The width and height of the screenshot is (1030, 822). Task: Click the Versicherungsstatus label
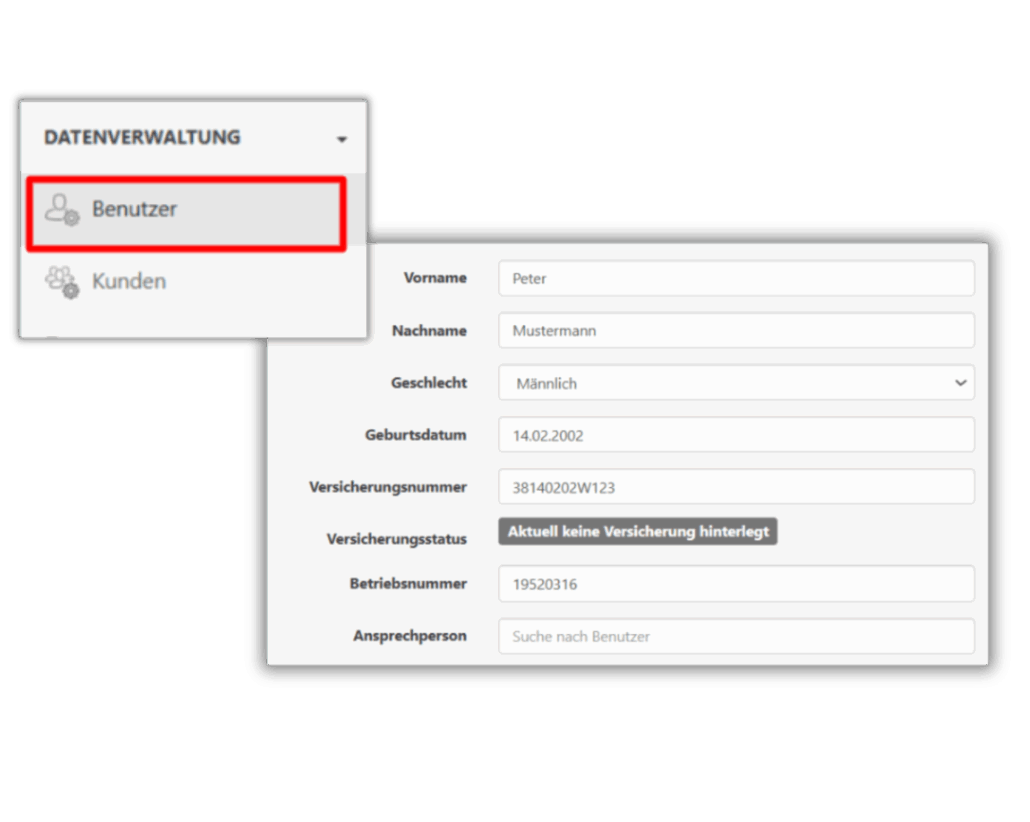[x=396, y=539]
